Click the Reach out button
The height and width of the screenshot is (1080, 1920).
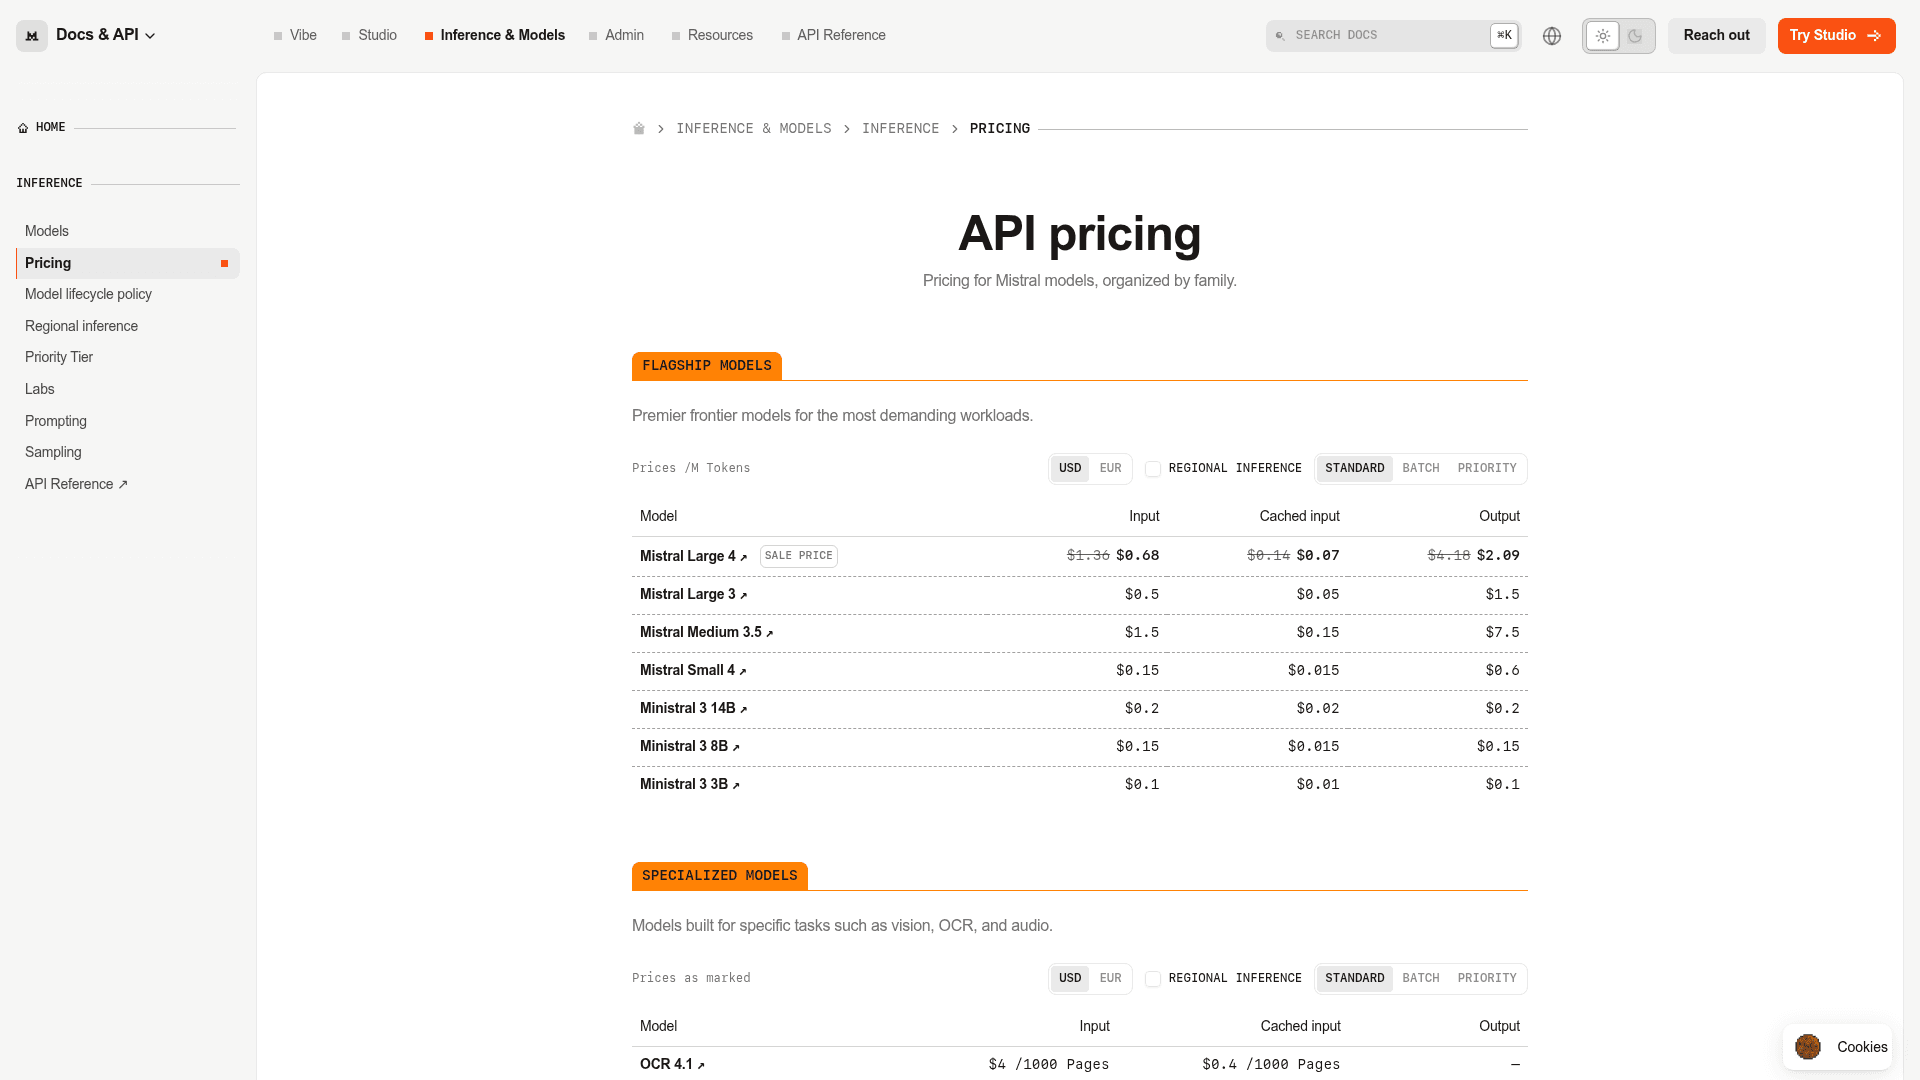click(x=1716, y=36)
